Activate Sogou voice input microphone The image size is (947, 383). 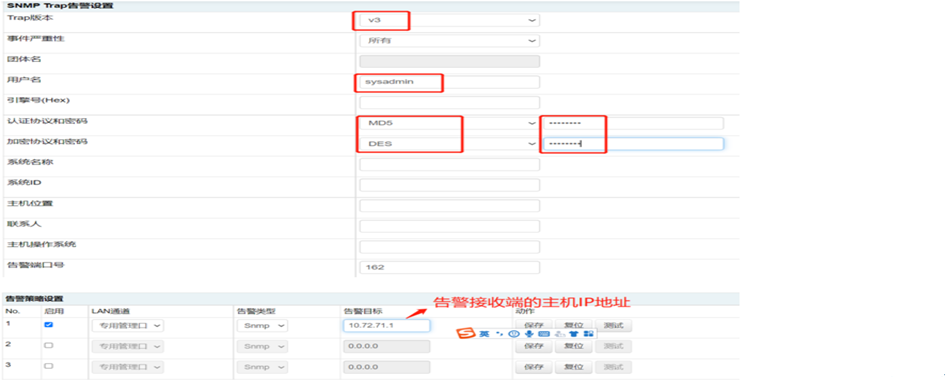click(529, 333)
